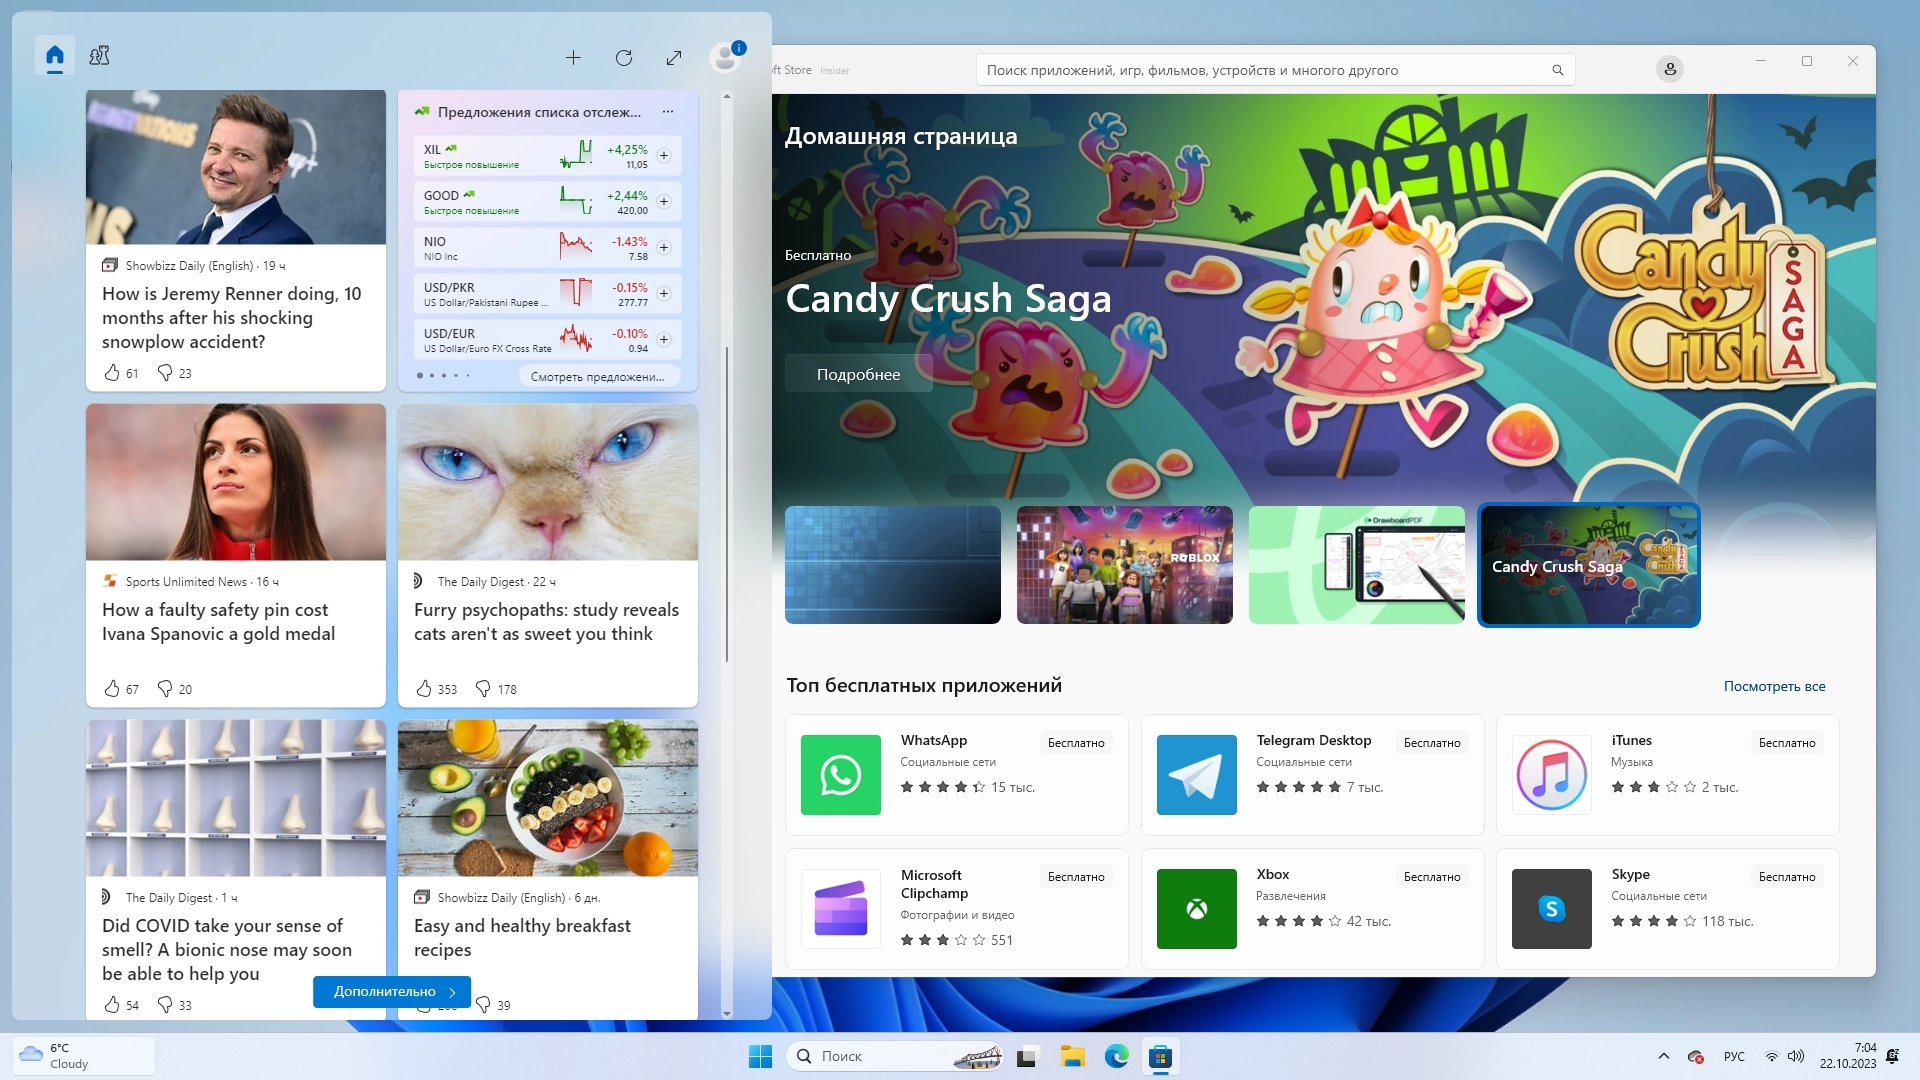Click the Подробнее button for Candy Crush
Screen dimensions: 1920x1080
tap(858, 374)
